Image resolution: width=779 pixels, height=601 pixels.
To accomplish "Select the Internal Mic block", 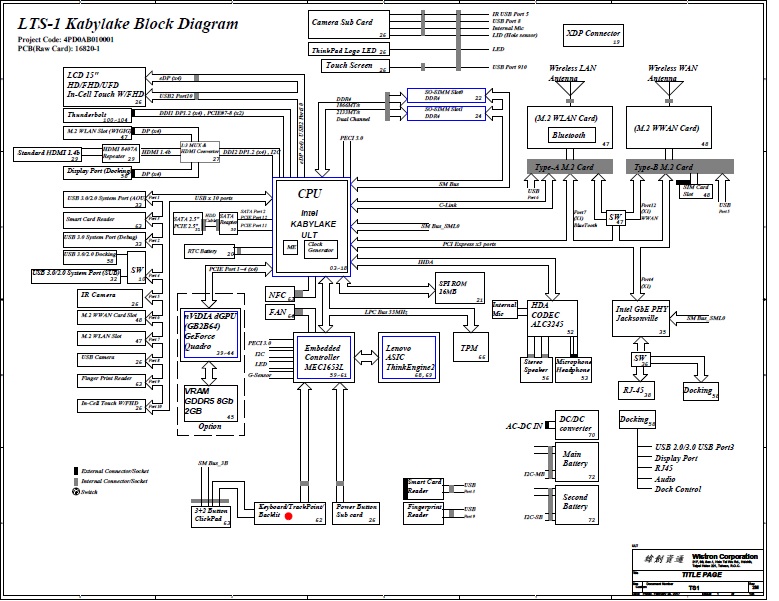I will tap(505, 309).
